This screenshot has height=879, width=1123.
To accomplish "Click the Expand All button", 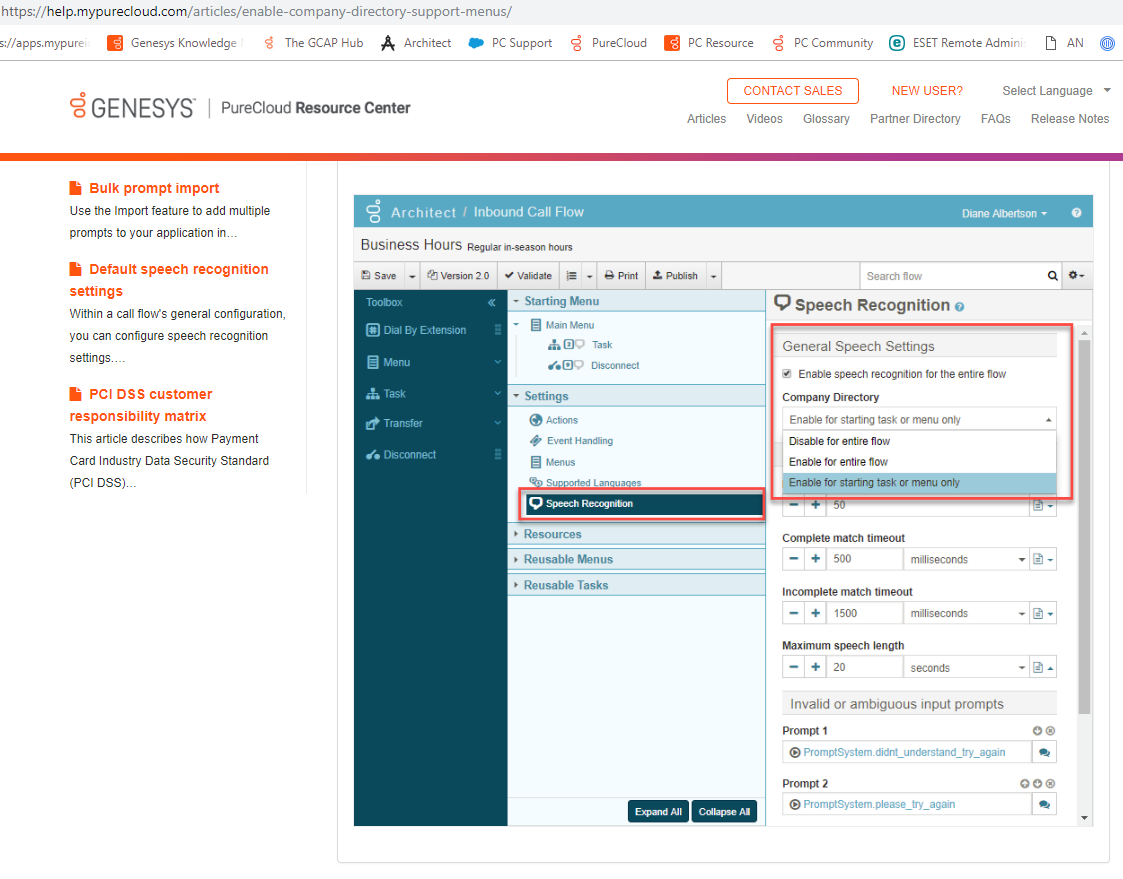I will coord(658,812).
